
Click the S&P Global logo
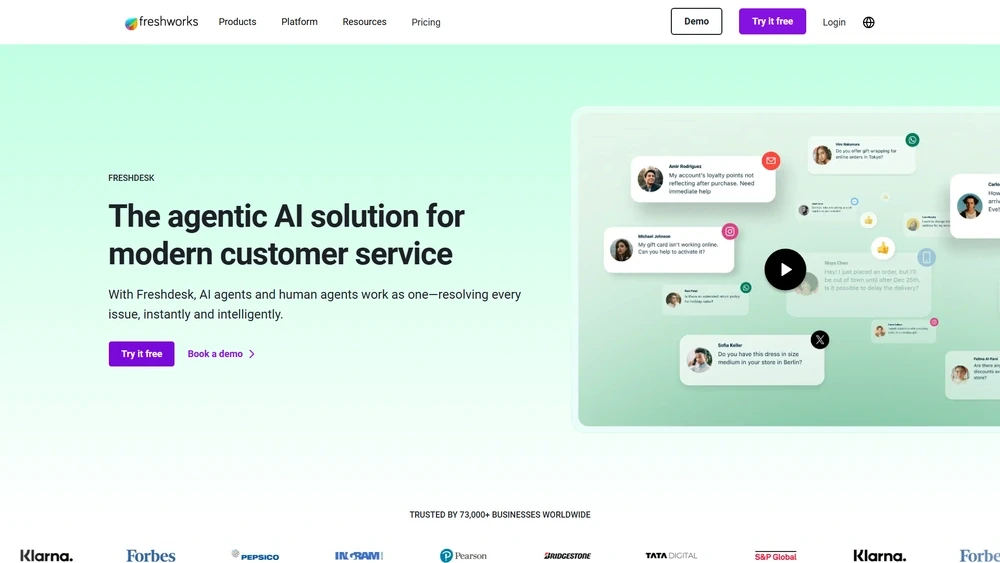pos(776,556)
